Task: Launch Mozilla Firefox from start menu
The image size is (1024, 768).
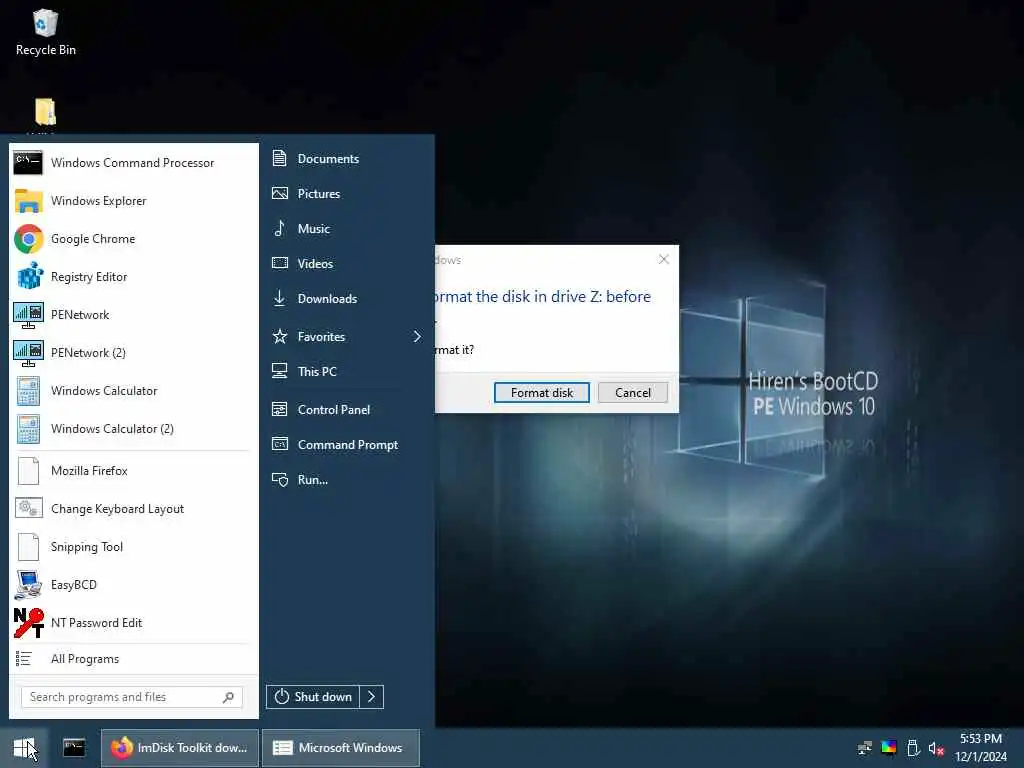Action: tap(134, 471)
